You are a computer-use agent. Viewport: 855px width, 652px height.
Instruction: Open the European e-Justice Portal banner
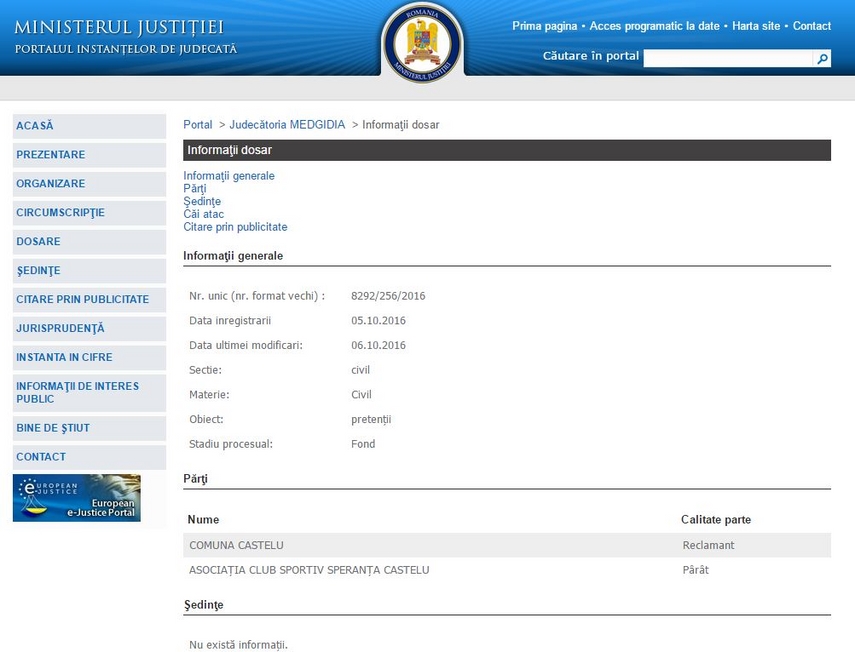77,498
